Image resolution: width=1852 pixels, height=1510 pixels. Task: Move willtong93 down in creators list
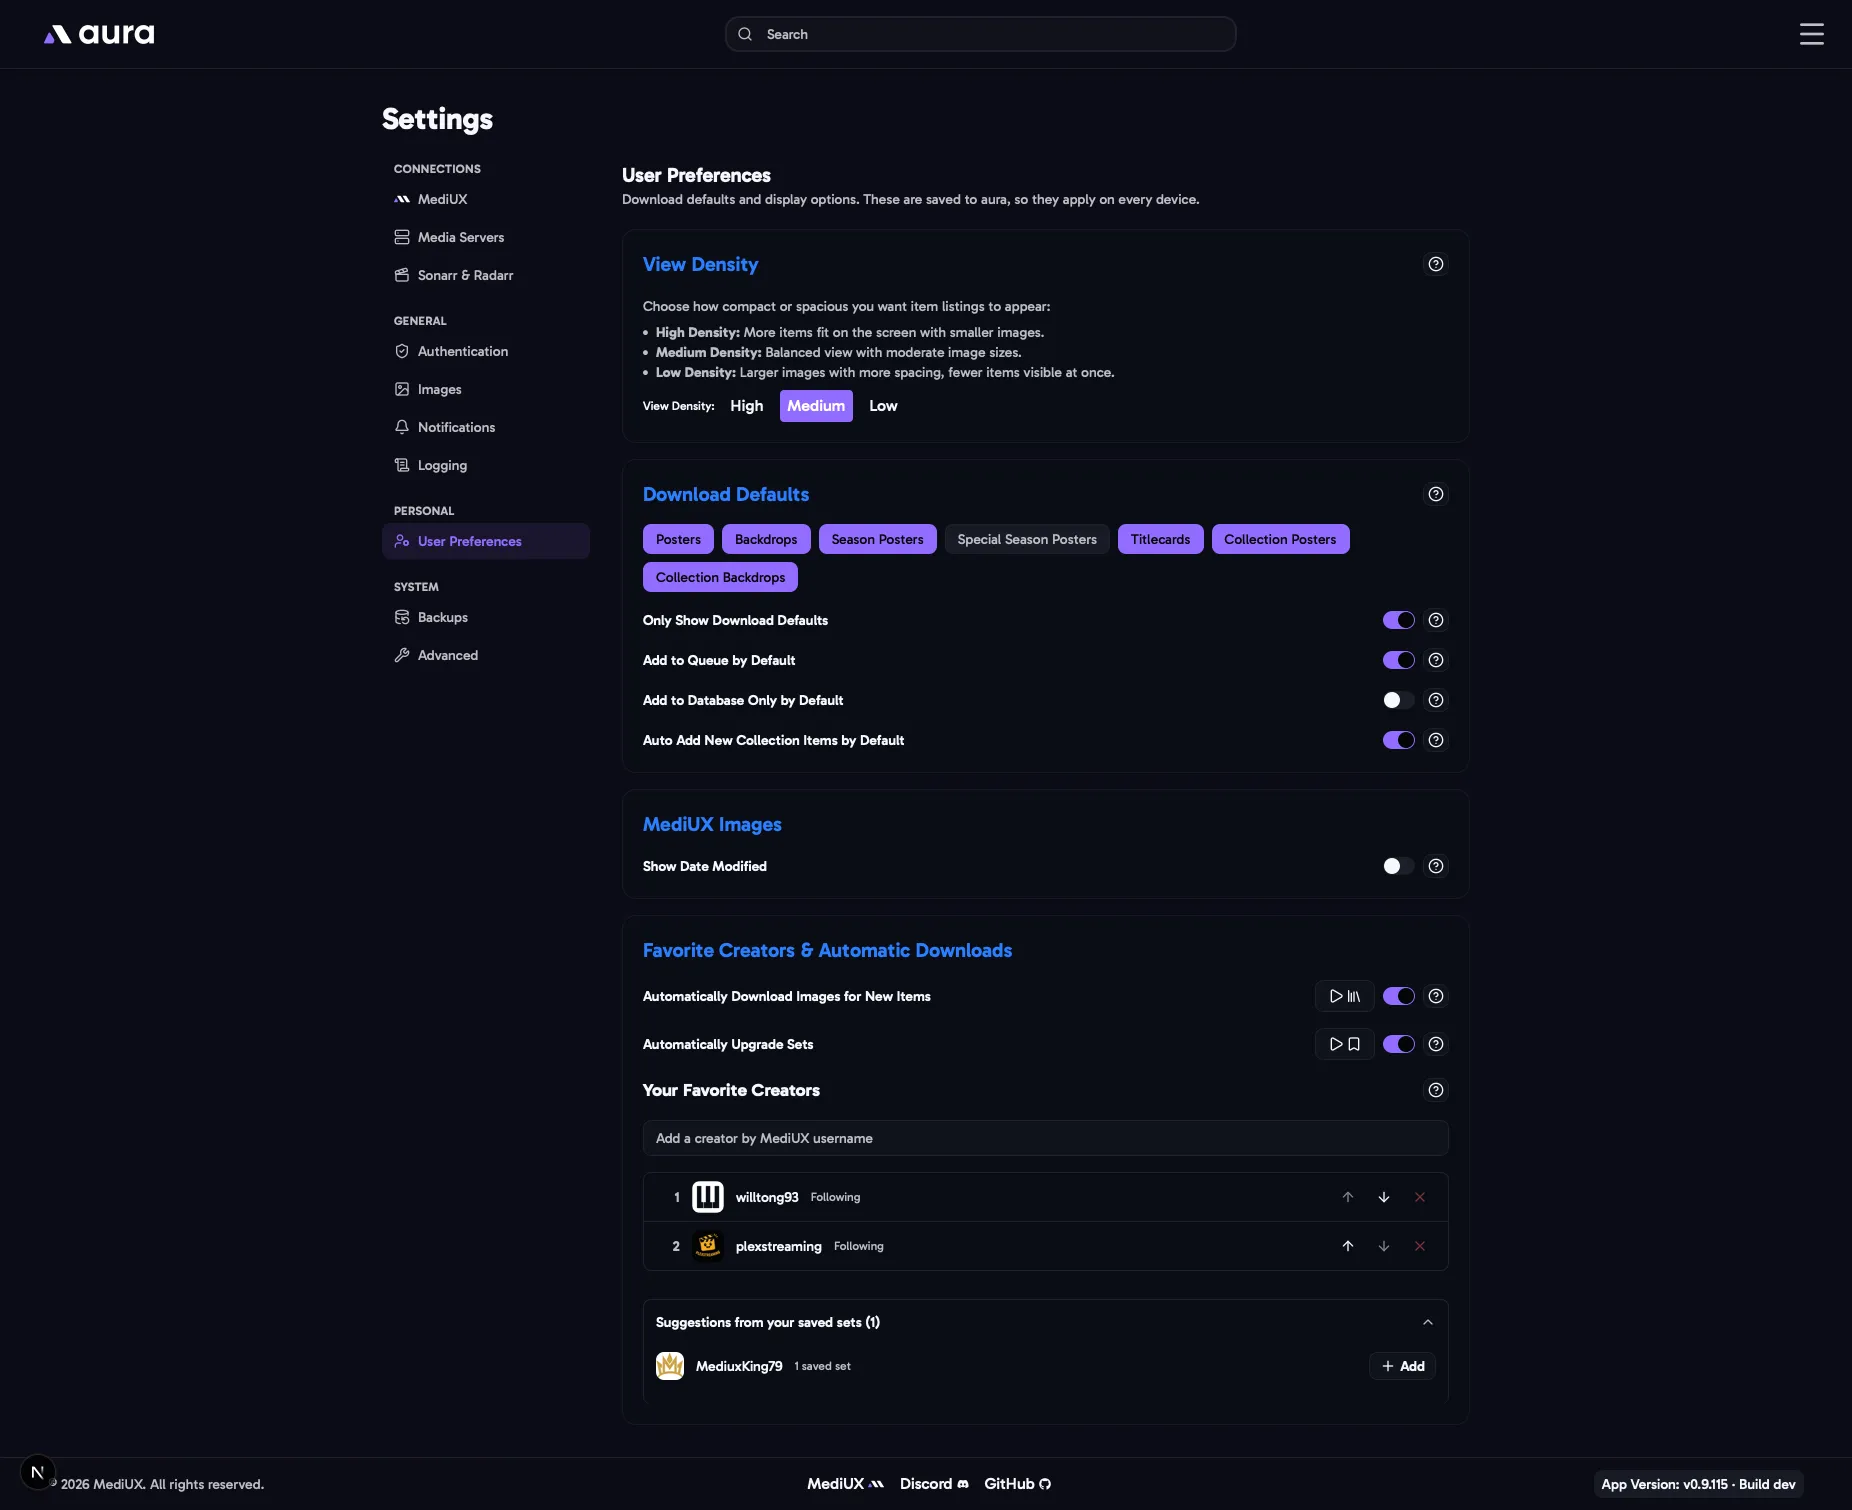click(1384, 1197)
